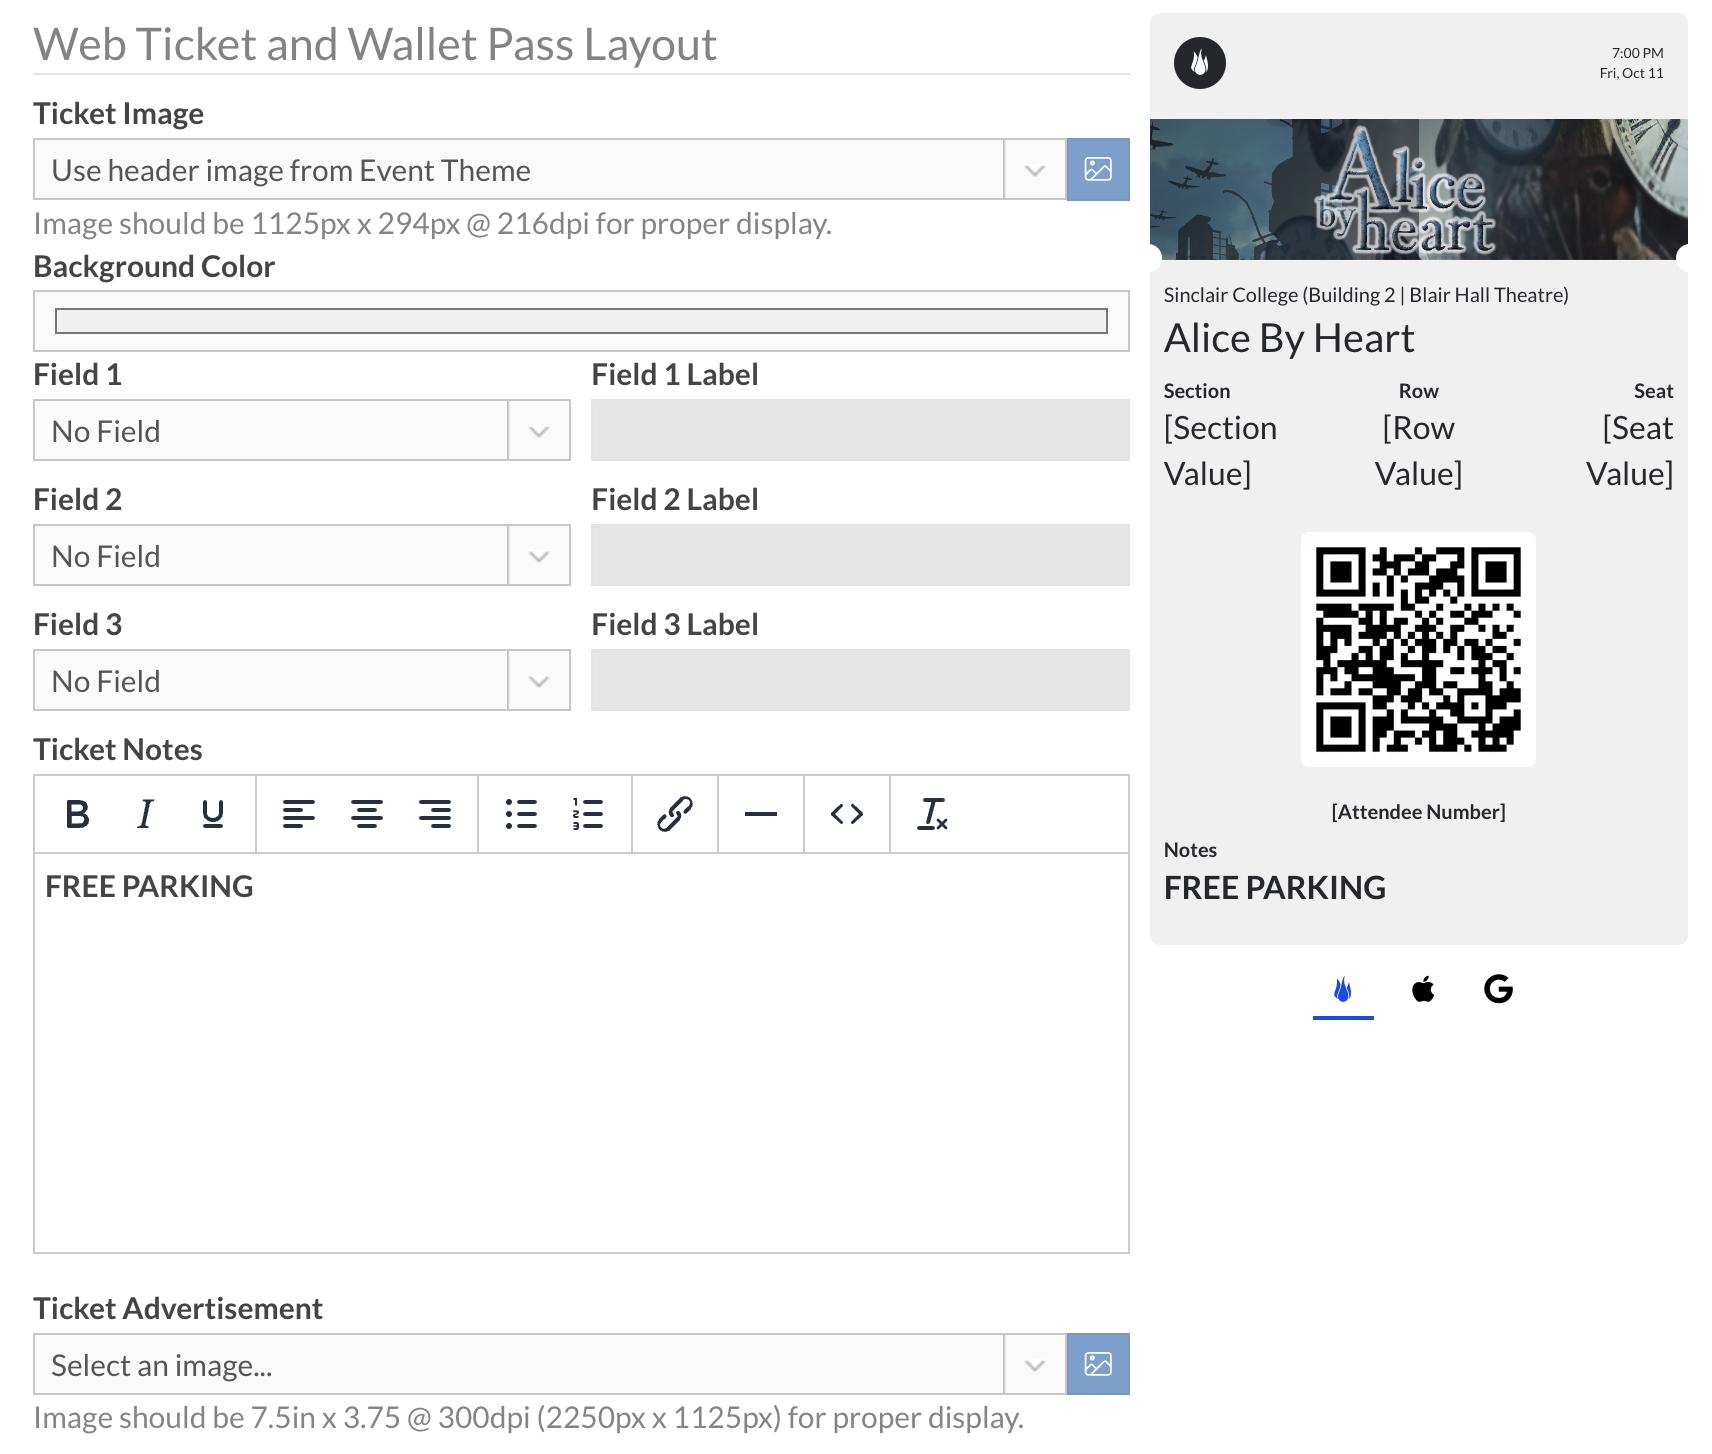
Task: Insert a numbered list
Action: (x=588, y=814)
